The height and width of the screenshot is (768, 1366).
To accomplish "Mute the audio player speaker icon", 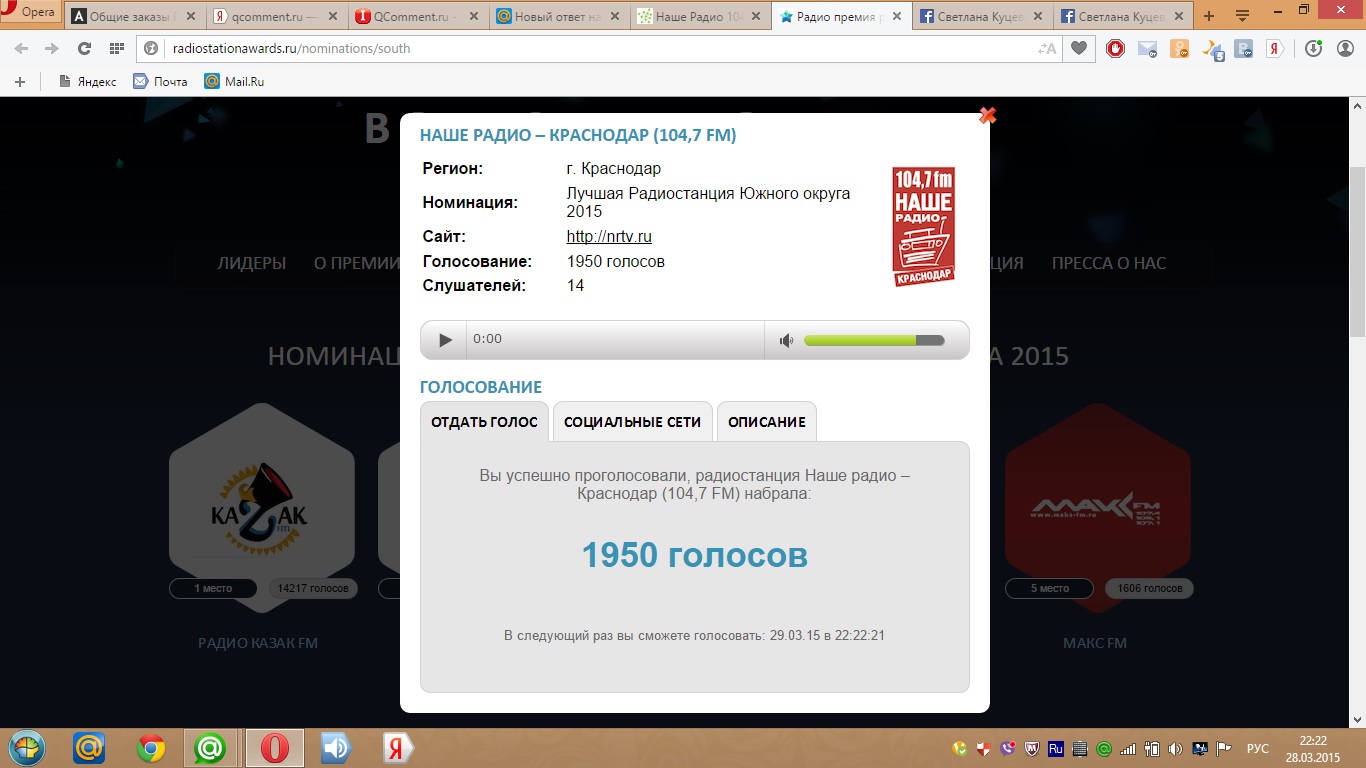I will click(x=786, y=341).
